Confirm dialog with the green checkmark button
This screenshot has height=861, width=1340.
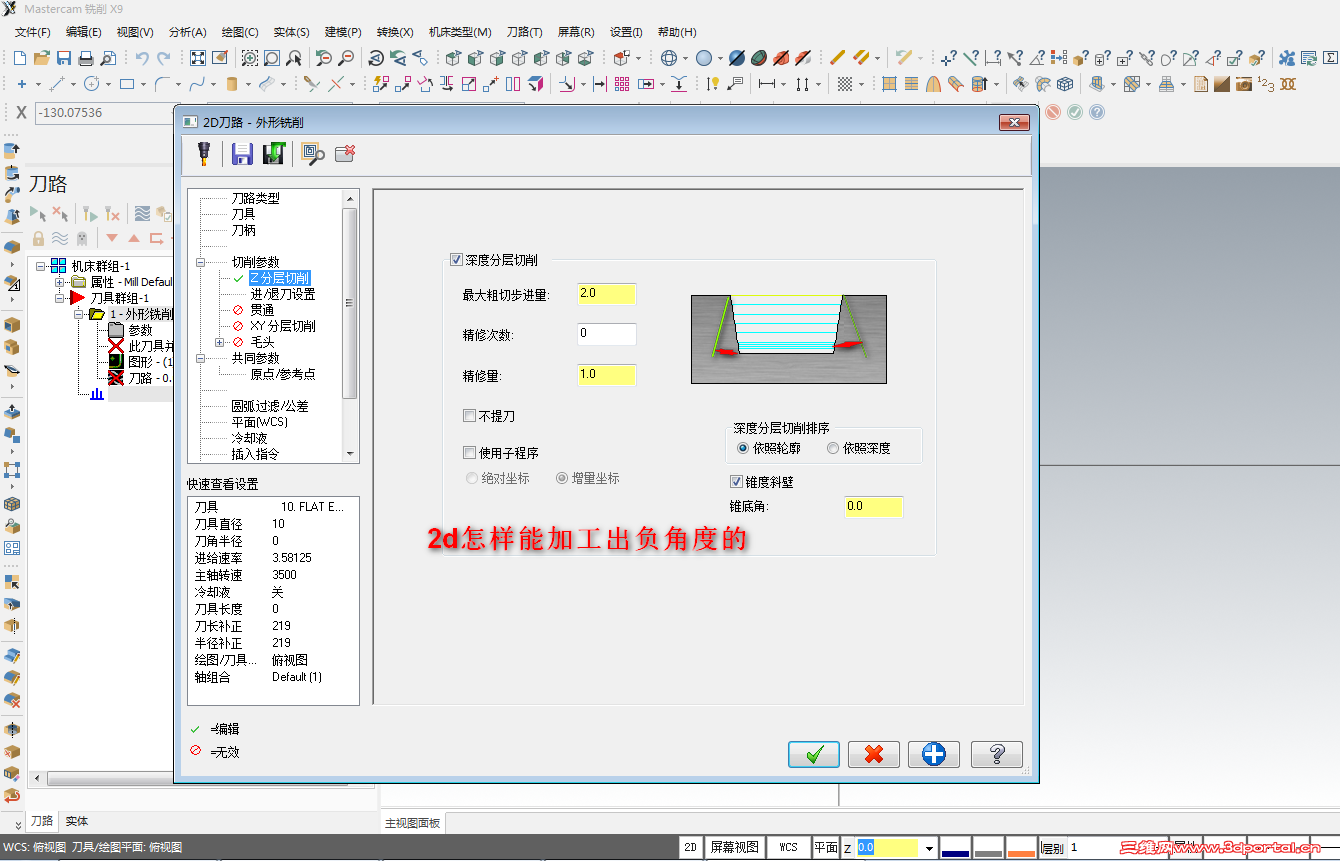[x=814, y=754]
